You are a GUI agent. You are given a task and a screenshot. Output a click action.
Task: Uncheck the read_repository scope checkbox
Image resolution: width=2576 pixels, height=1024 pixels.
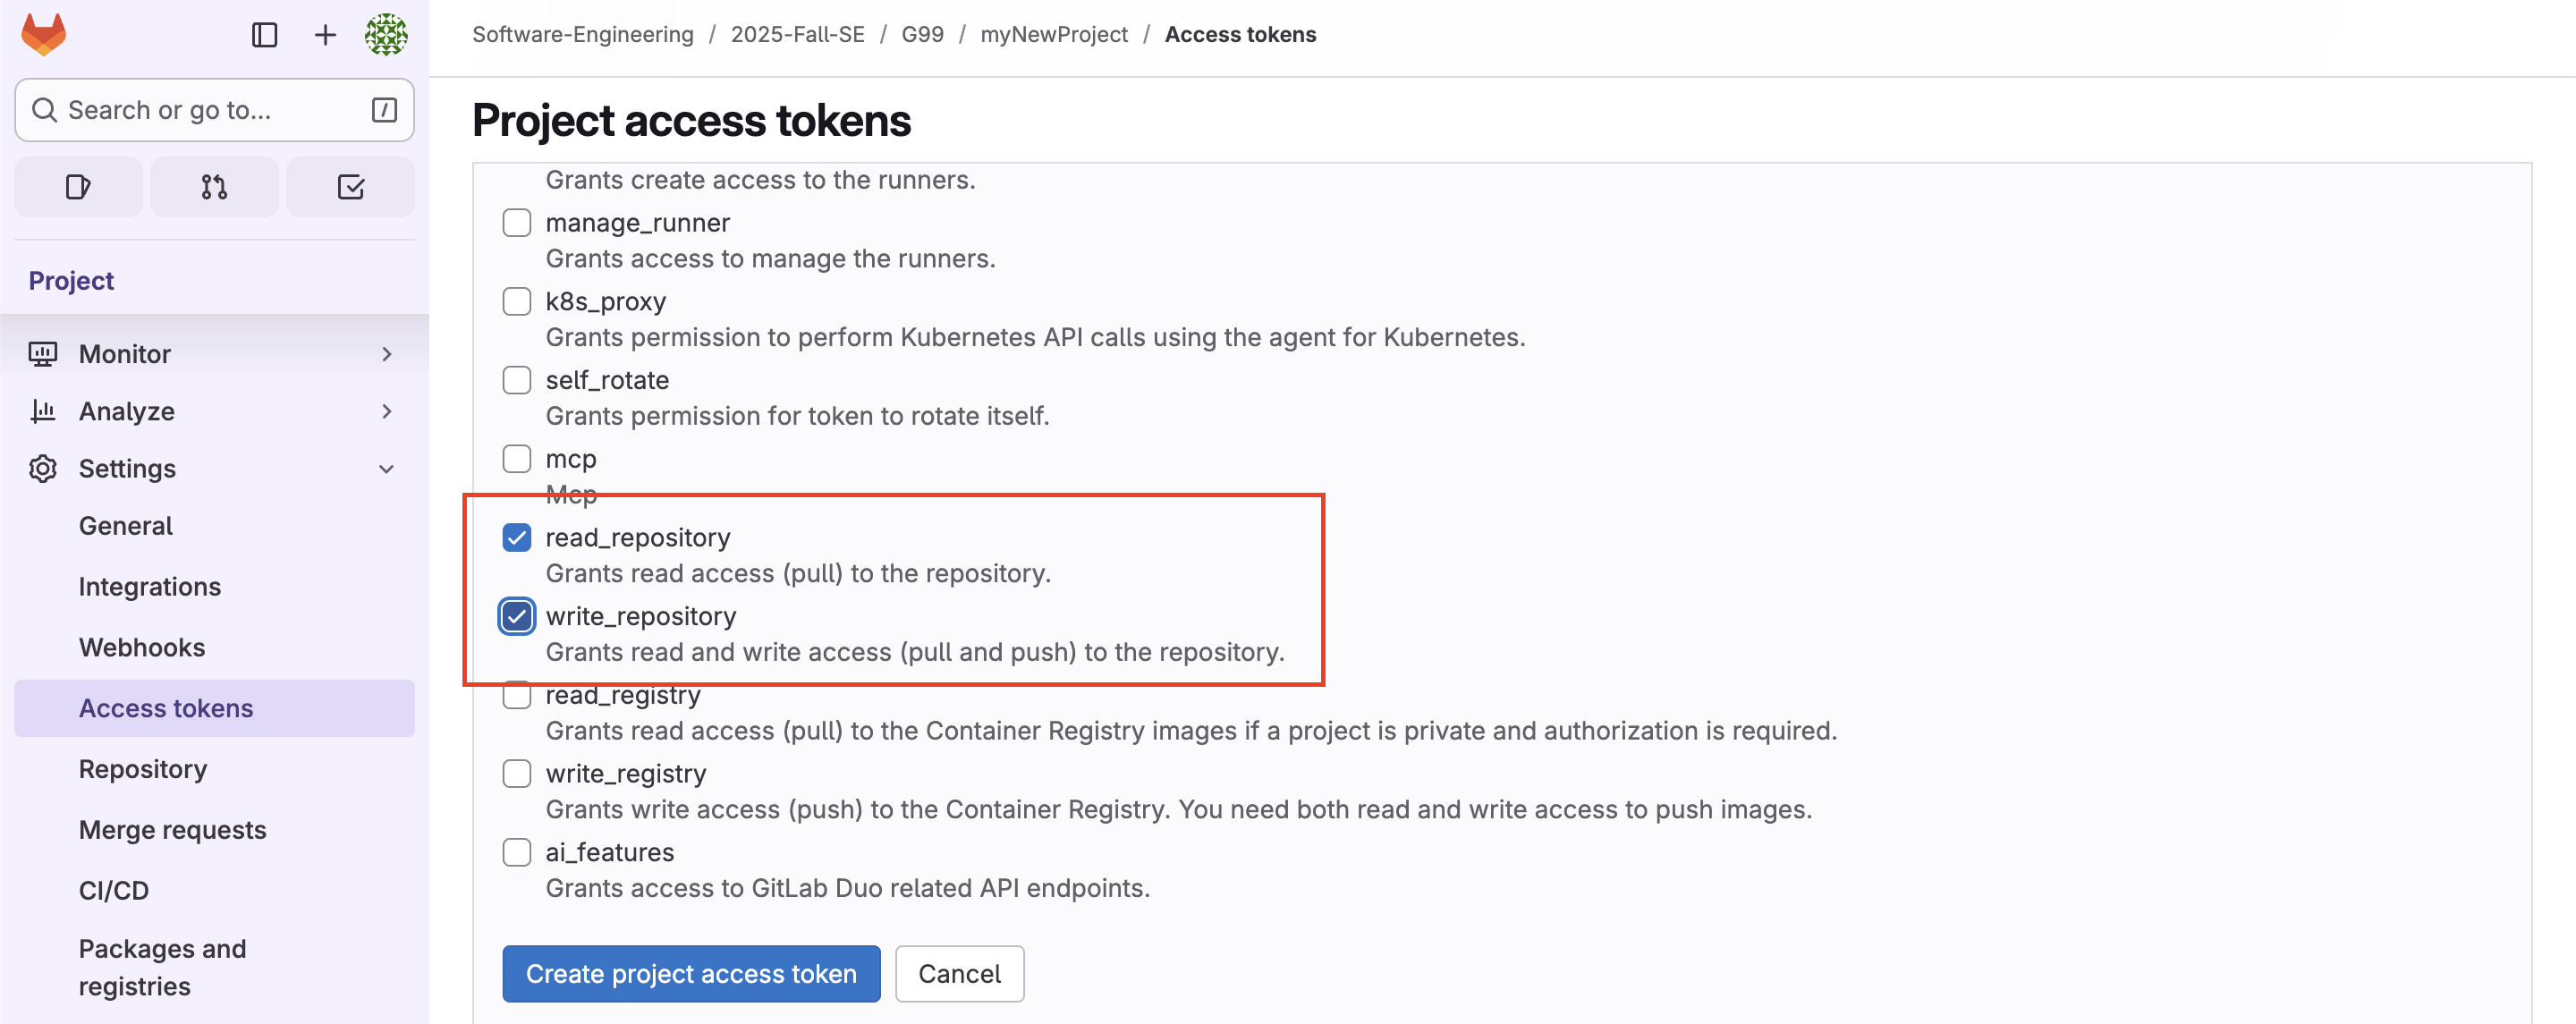click(x=517, y=538)
